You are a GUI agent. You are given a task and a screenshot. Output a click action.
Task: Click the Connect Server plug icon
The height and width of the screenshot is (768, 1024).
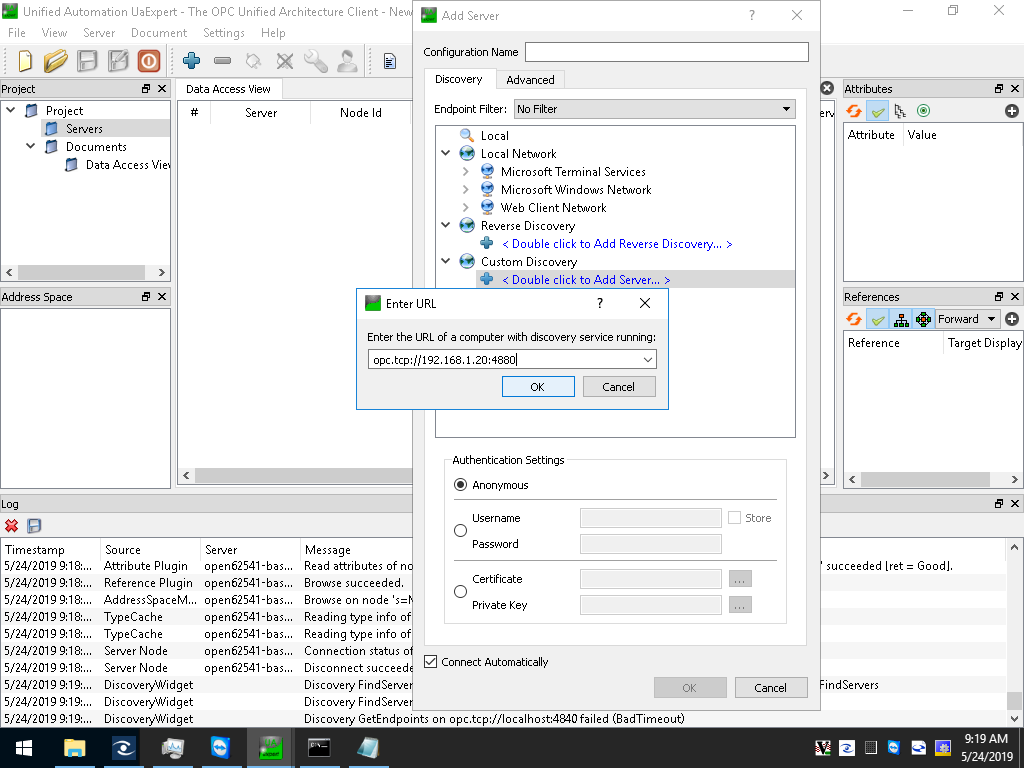pyautogui.click(x=253, y=61)
